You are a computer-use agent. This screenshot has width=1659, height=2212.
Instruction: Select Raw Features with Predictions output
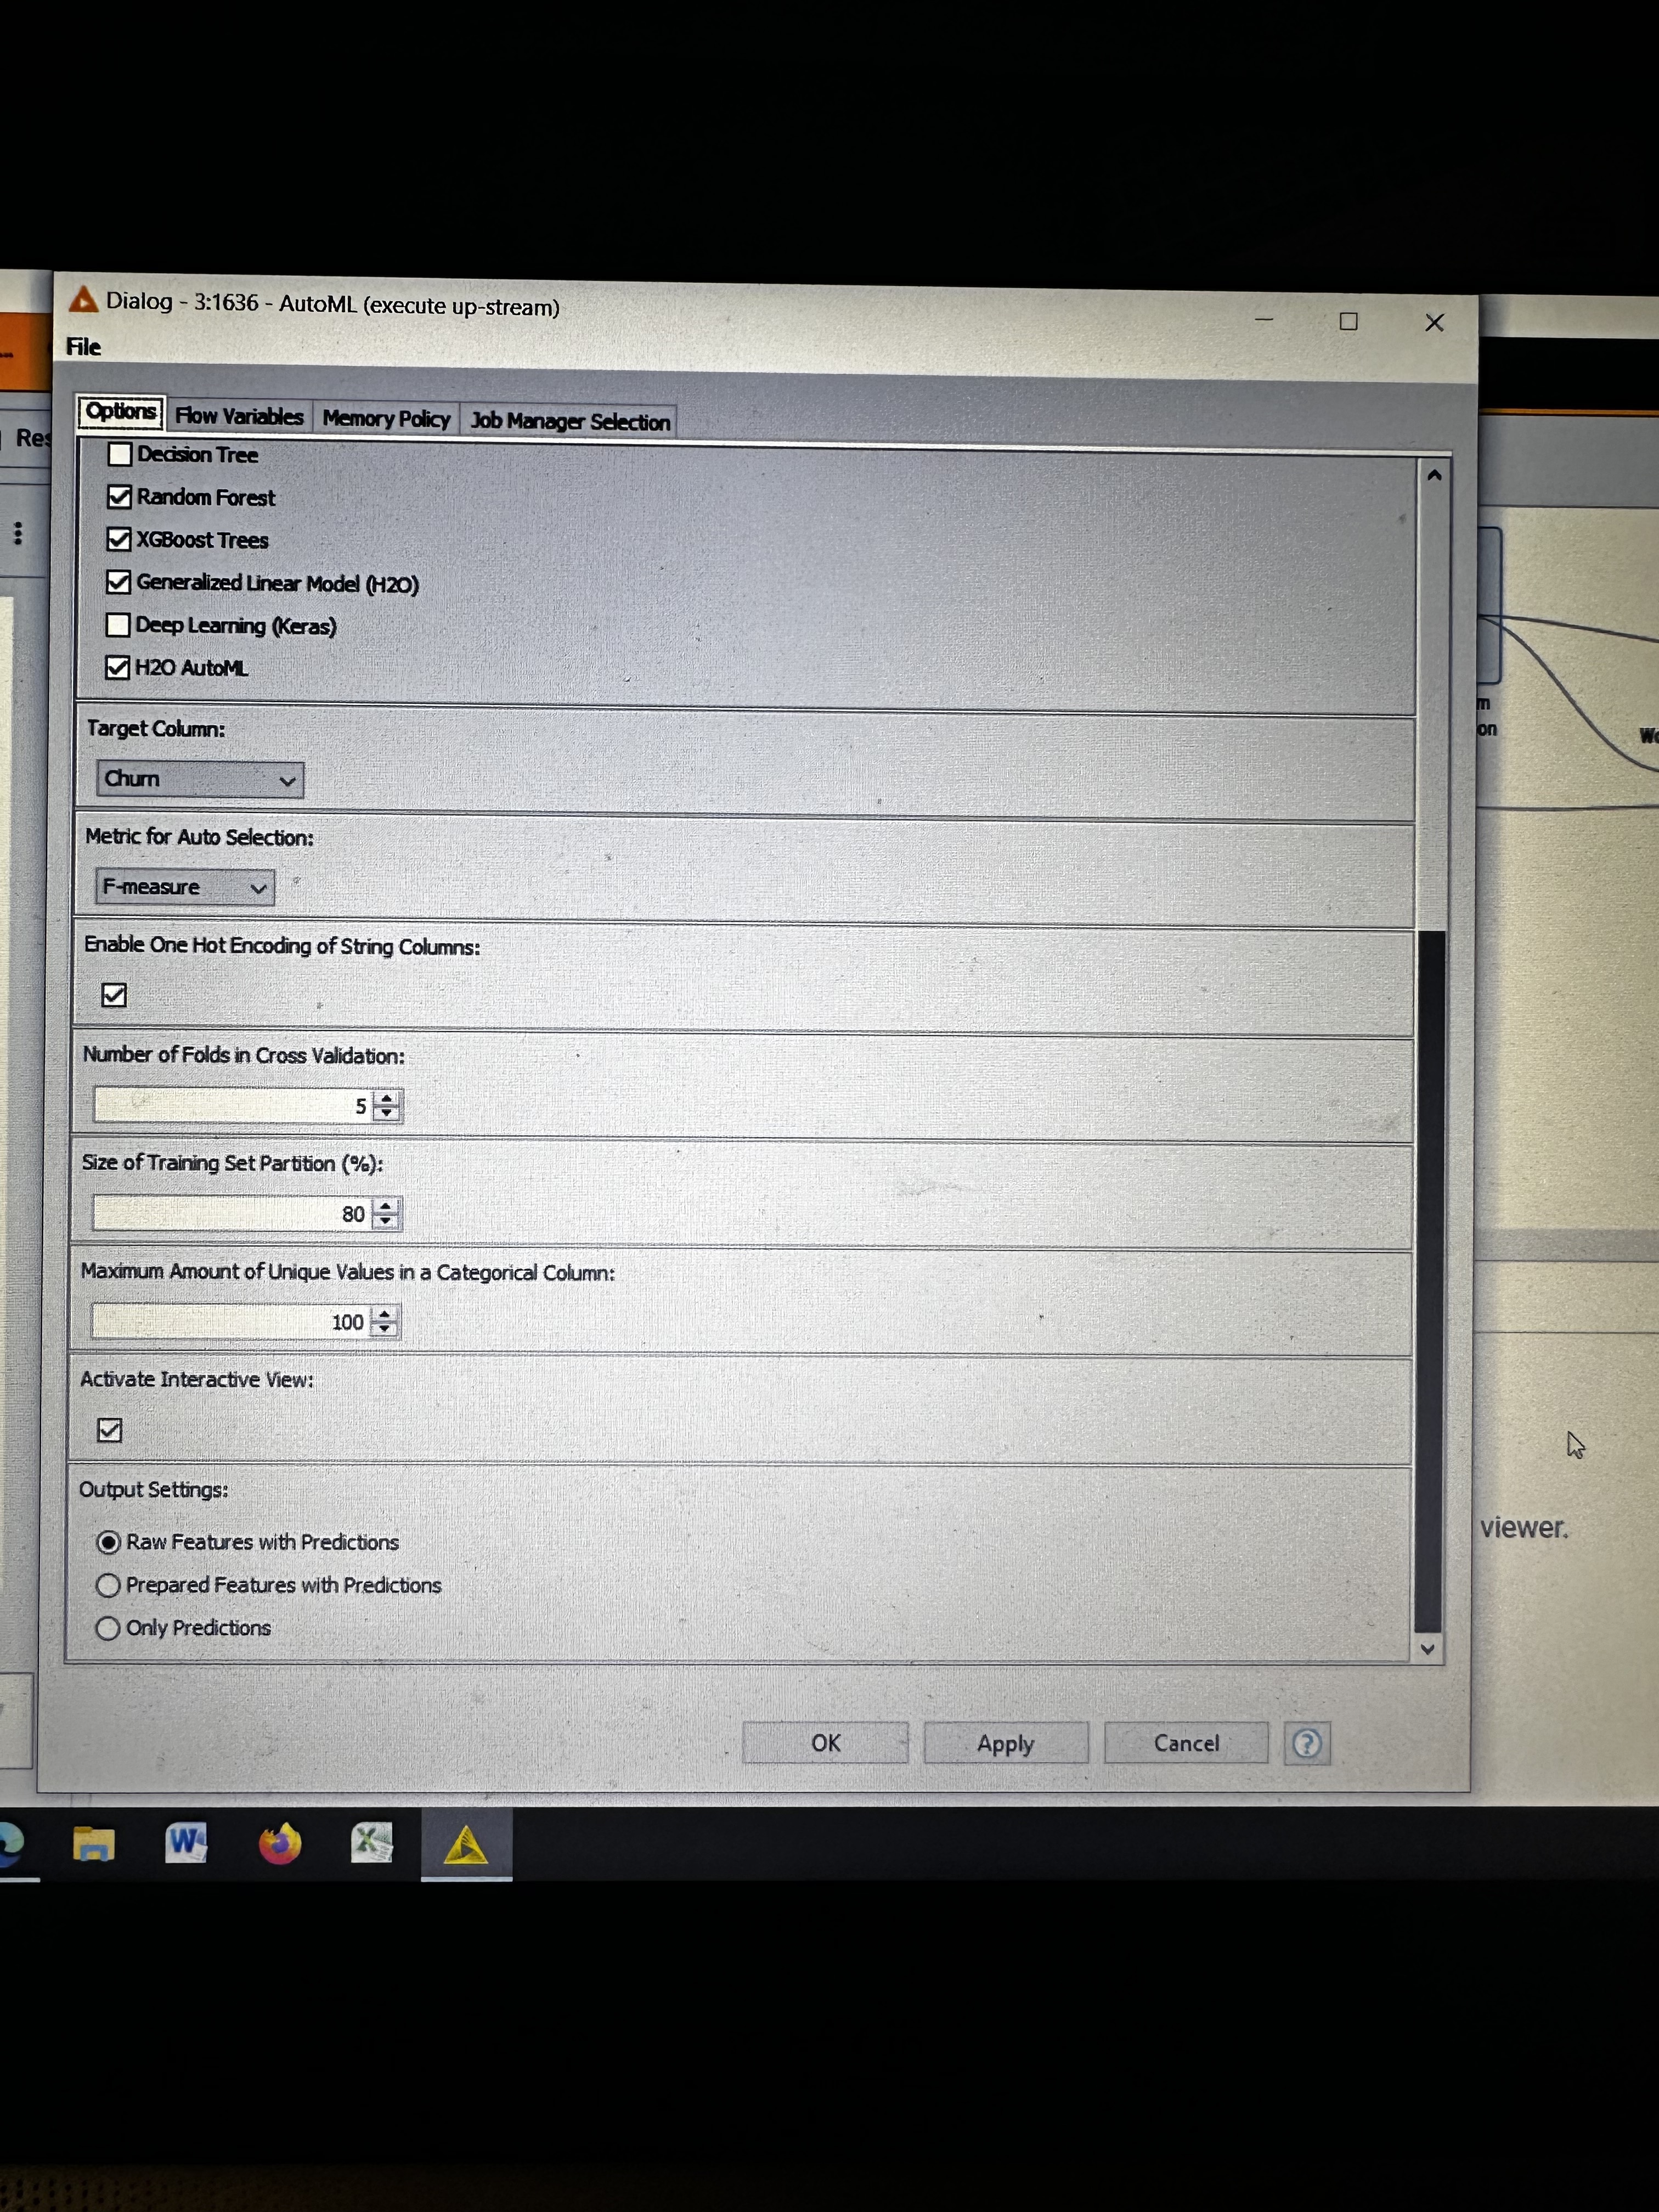click(x=108, y=1542)
